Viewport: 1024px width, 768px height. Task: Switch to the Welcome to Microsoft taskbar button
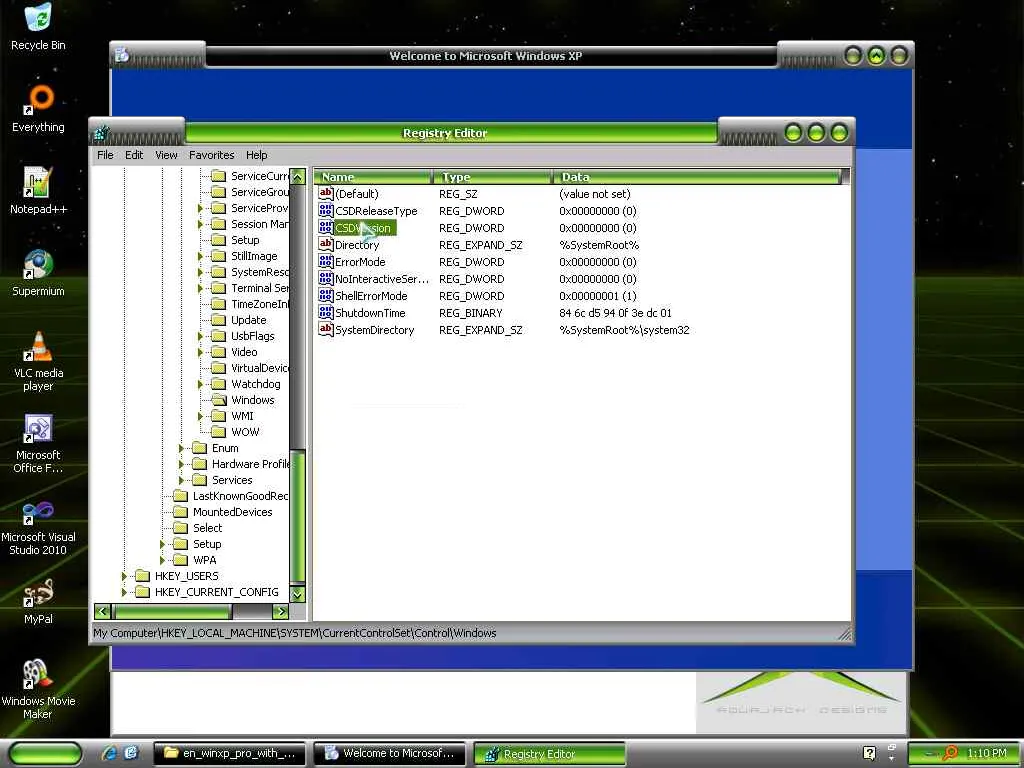[389, 753]
